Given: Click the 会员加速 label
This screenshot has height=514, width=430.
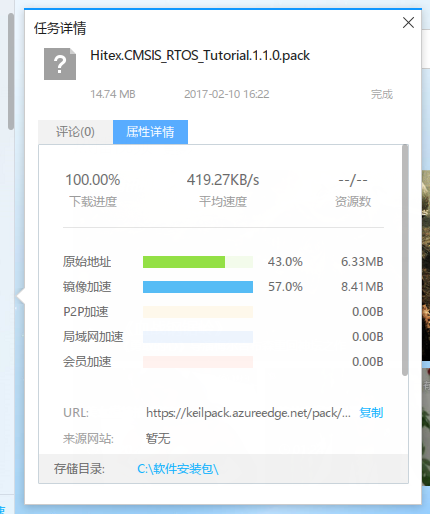Looking at the screenshot, I should pyautogui.click(x=87, y=362).
